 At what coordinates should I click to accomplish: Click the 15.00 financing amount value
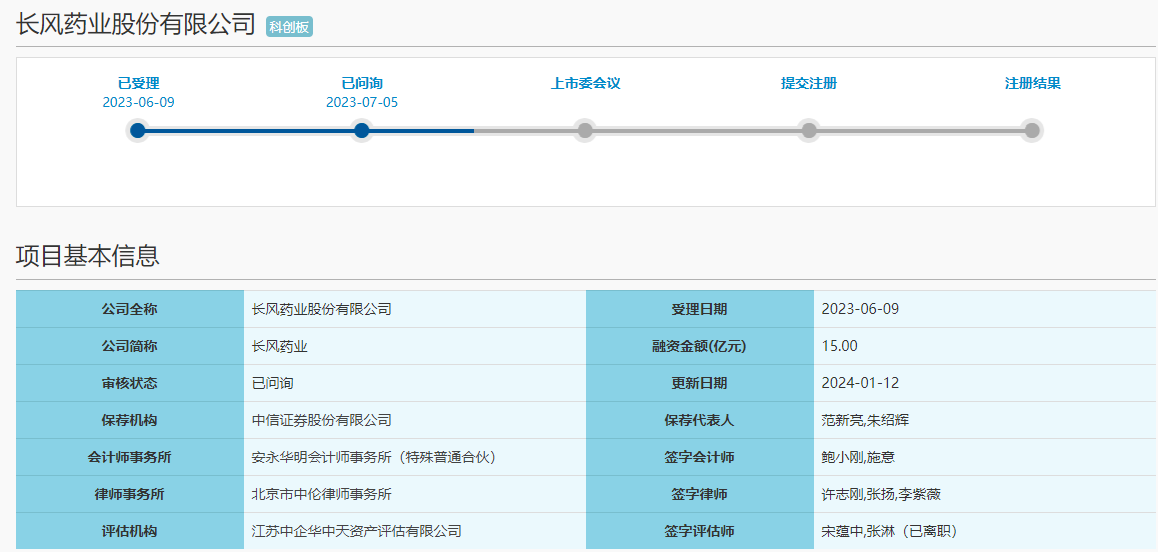tap(839, 346)
